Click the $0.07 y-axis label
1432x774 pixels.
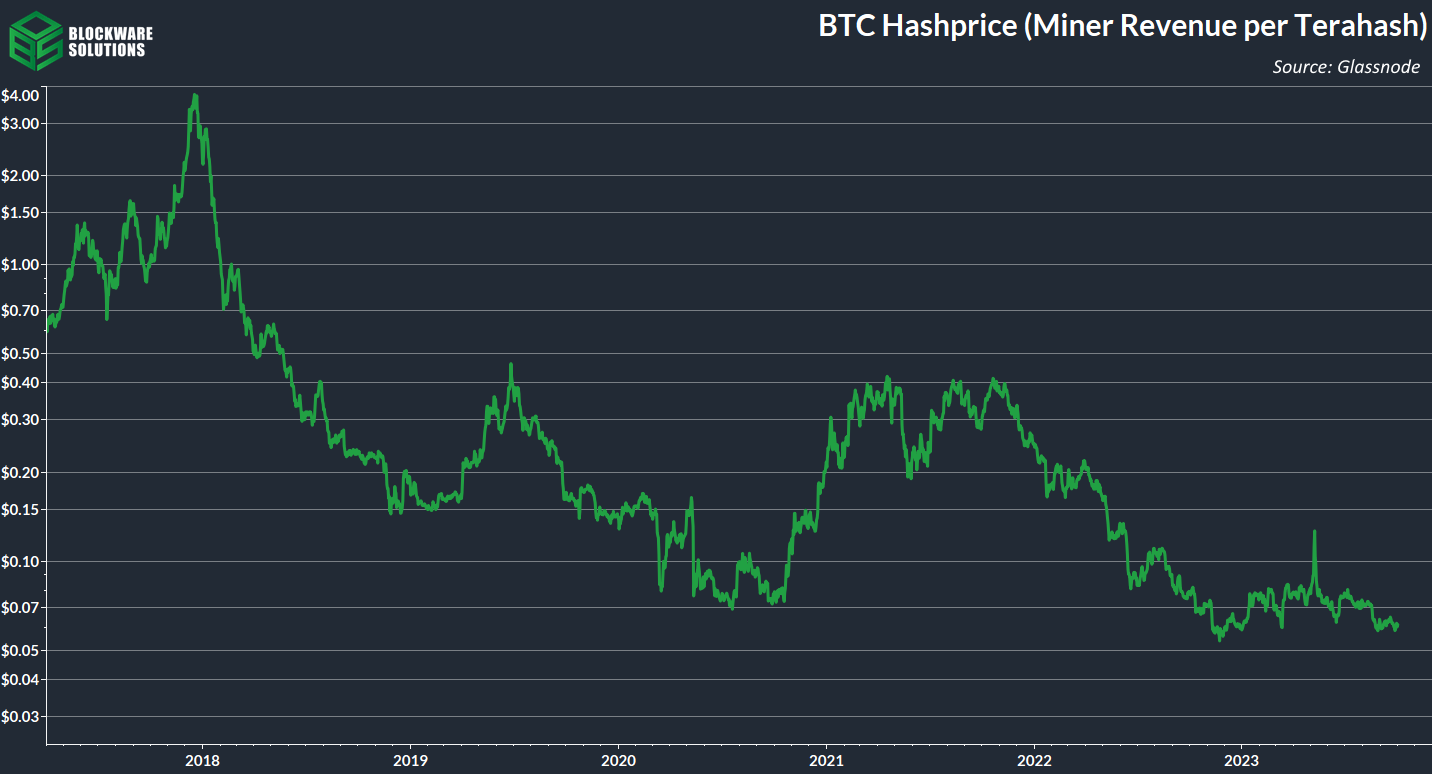(20, 608)
